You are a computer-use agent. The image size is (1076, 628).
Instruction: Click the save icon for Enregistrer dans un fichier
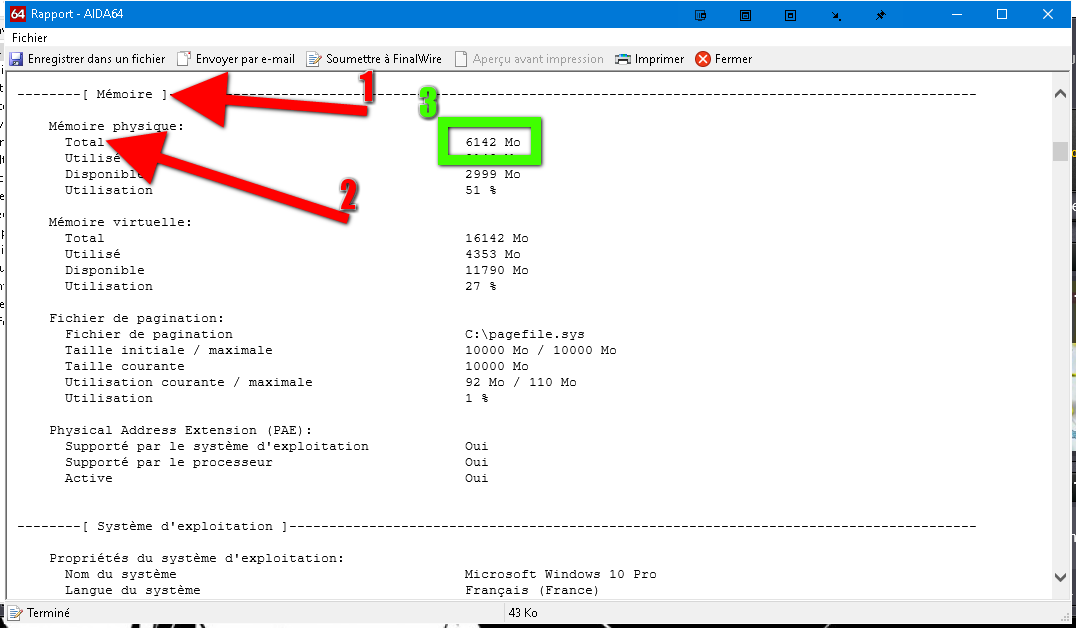pos(16,59)
